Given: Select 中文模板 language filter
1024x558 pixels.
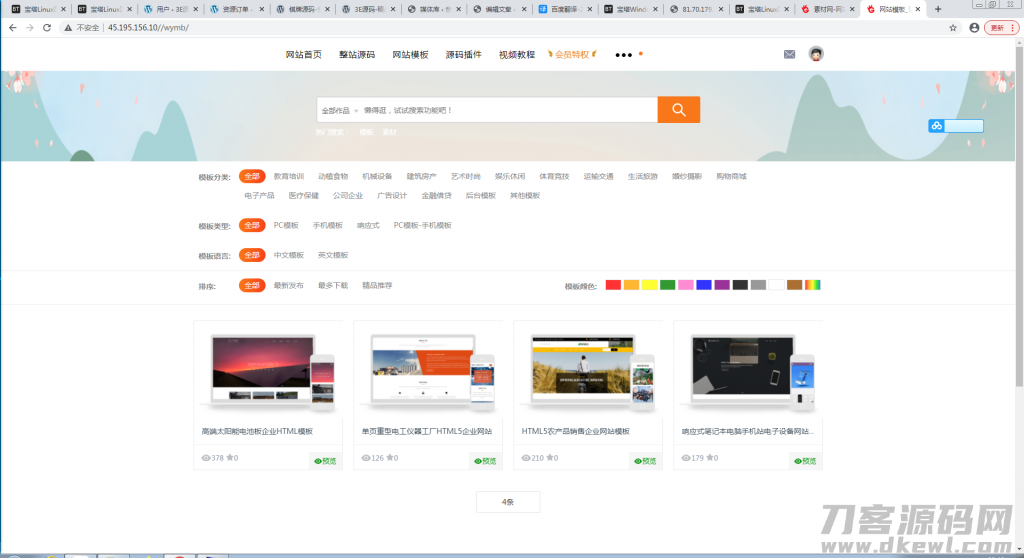Looking at the screenshot, I should click(x=288, y=255).
